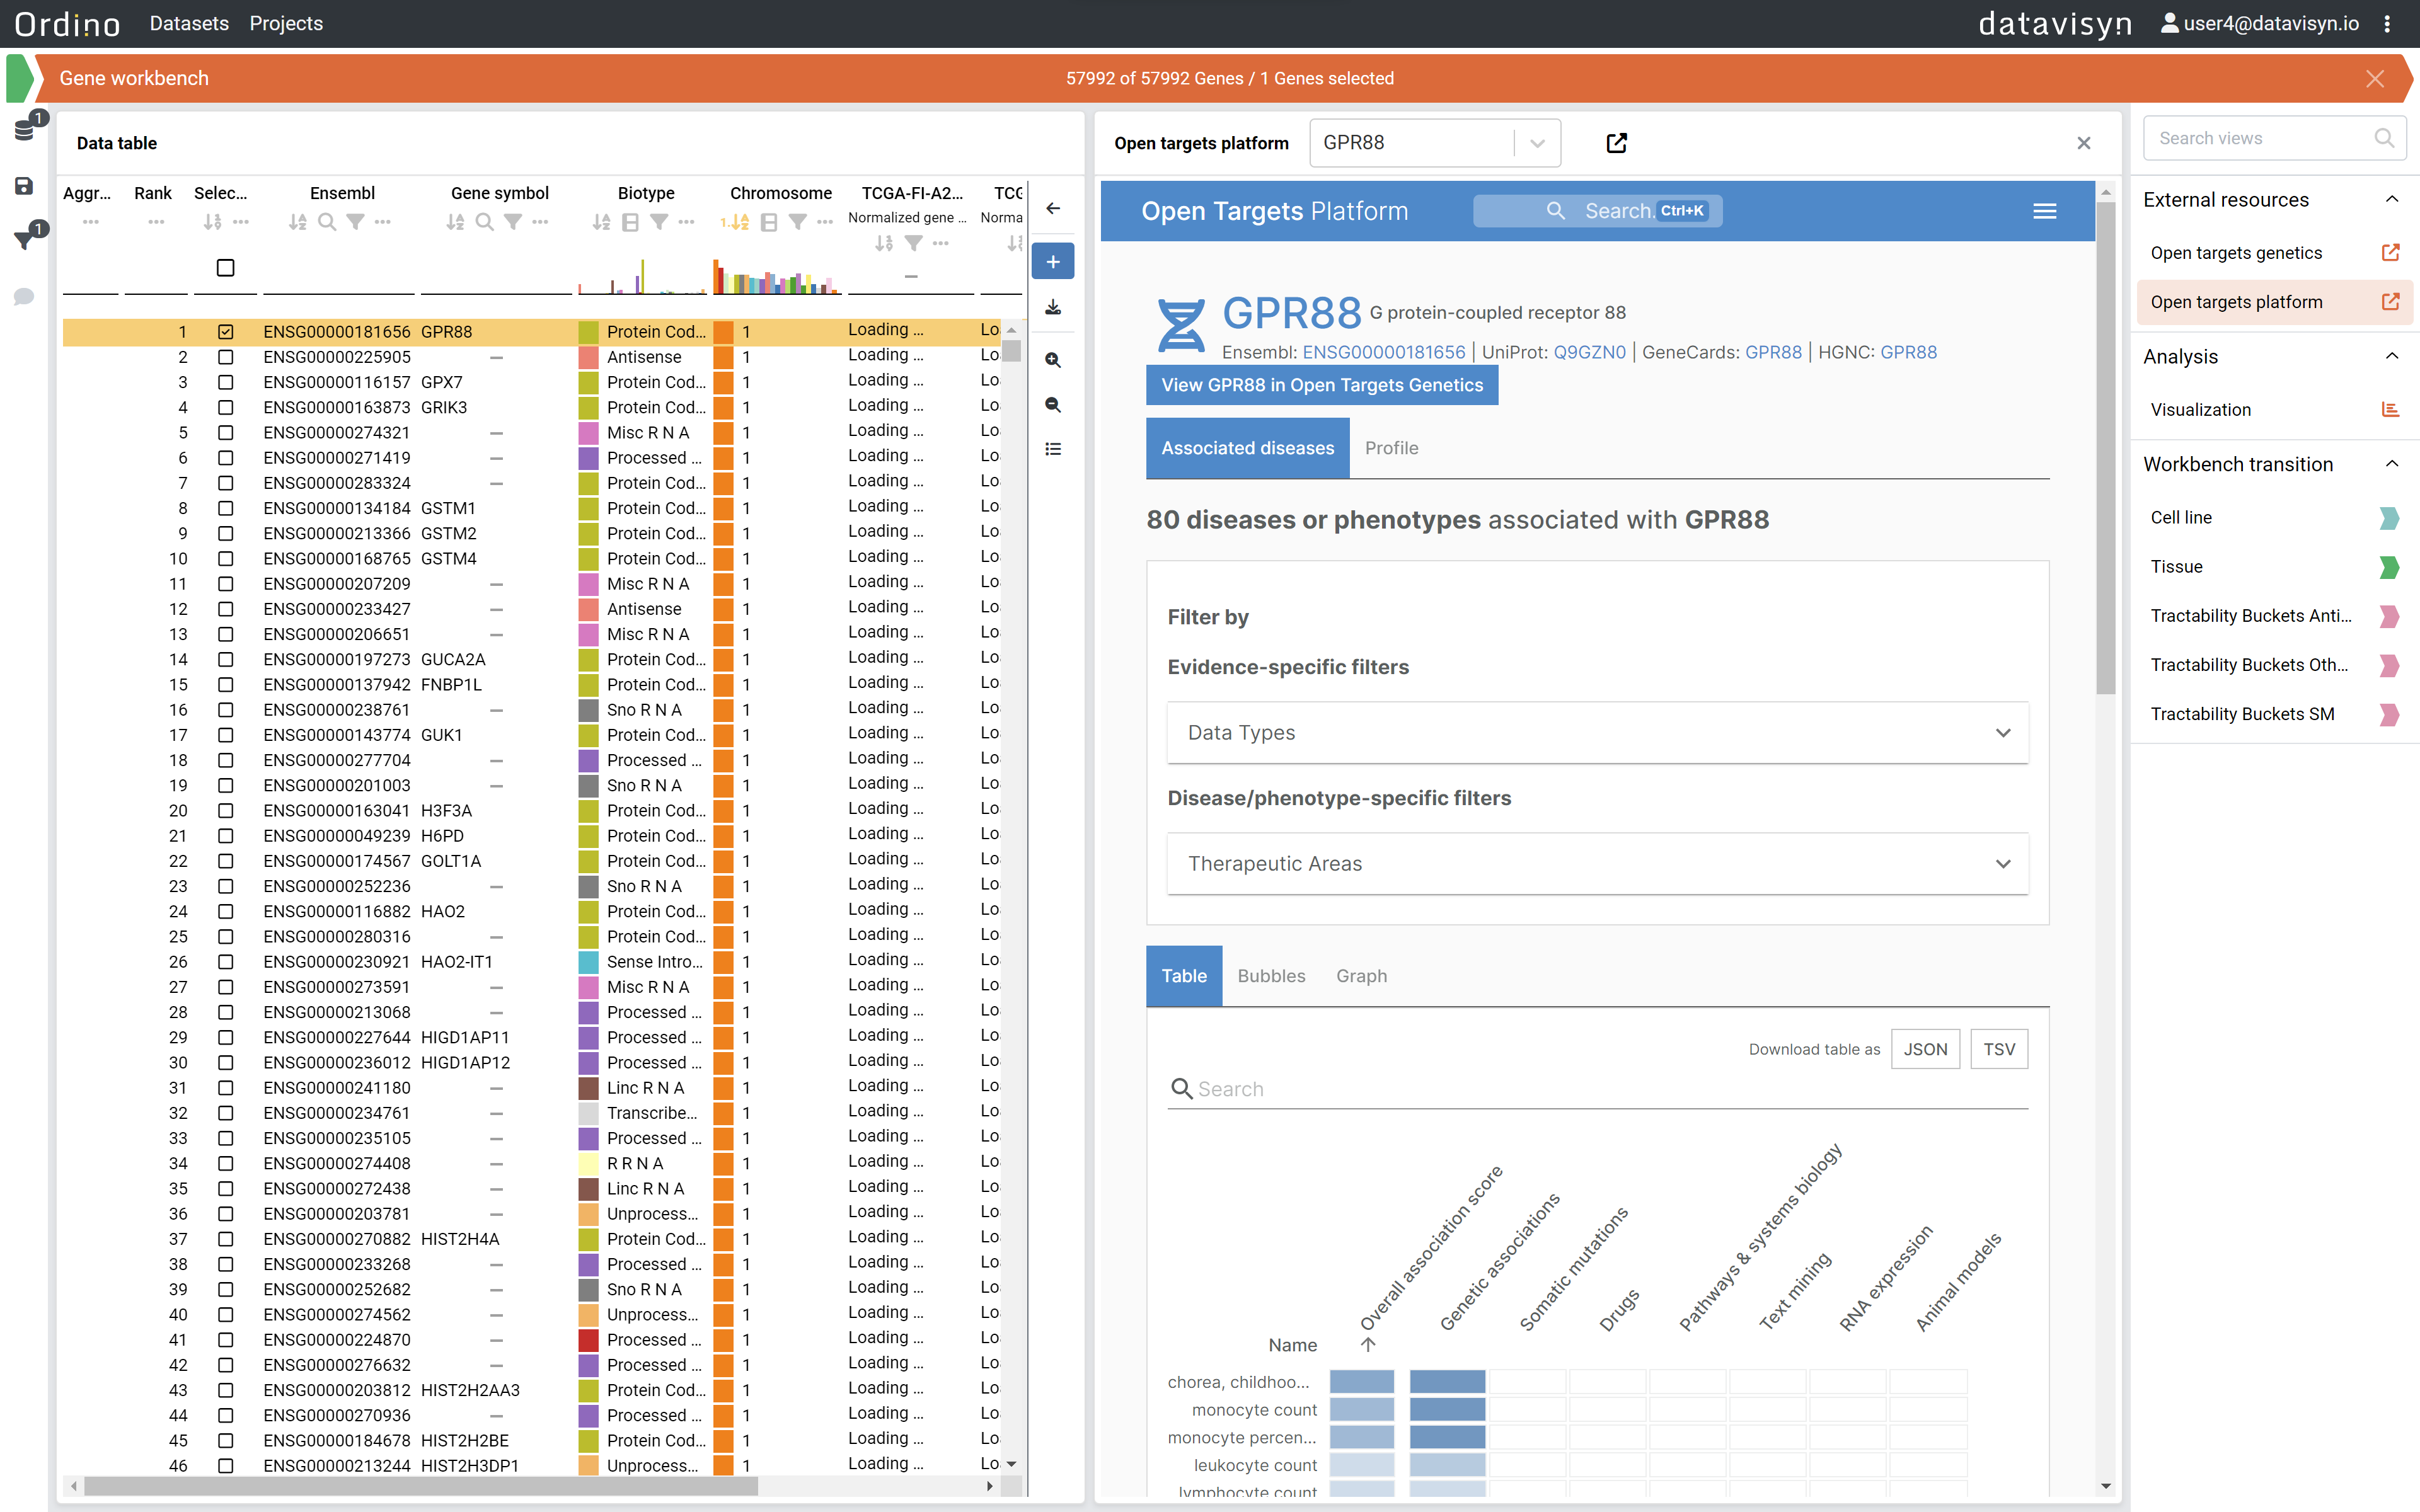Image resolution: width=2420 pixels, height=1512 pixels.
Task: Open Open targets genetics view
Action: [x=2274, y=253]
